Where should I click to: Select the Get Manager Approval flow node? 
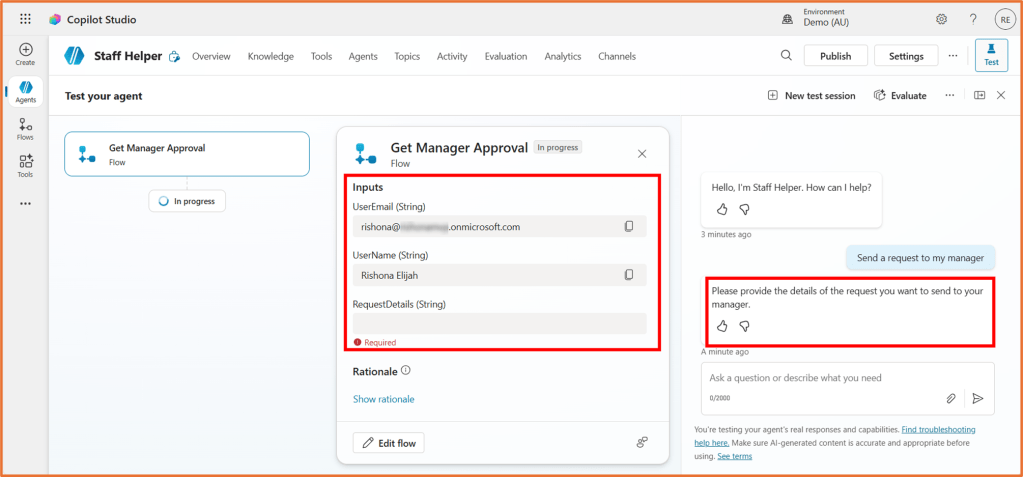point(187,154)
